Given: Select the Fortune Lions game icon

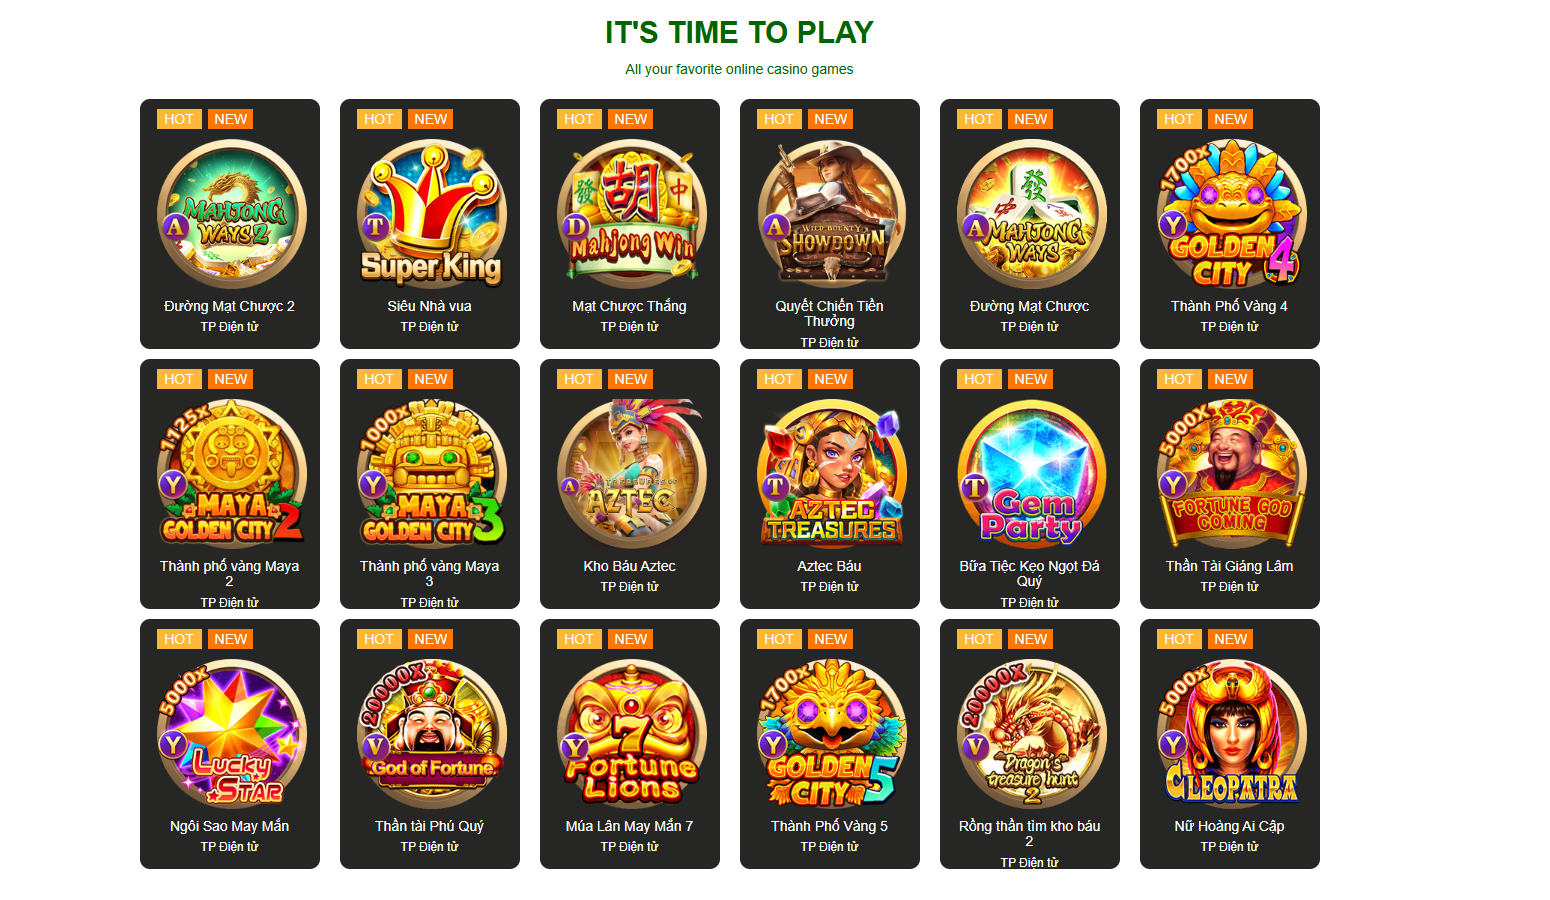Looking at the screenshot, I should tap(631, 734).
